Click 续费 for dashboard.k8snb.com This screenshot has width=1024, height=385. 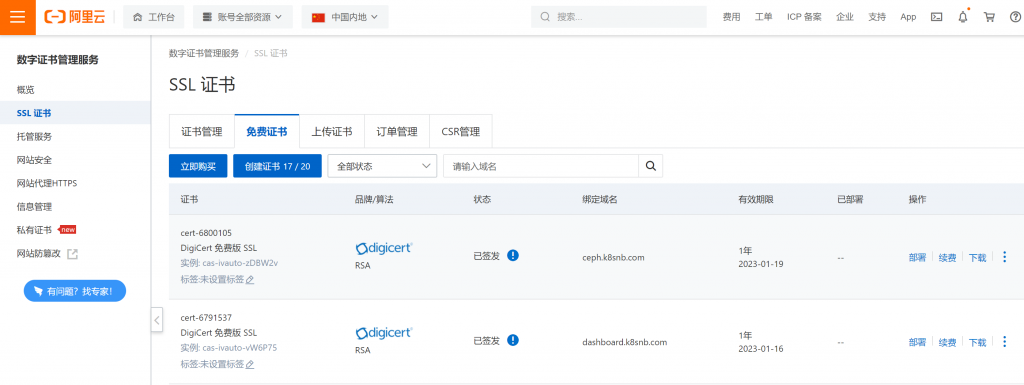[x=948, y=342]
